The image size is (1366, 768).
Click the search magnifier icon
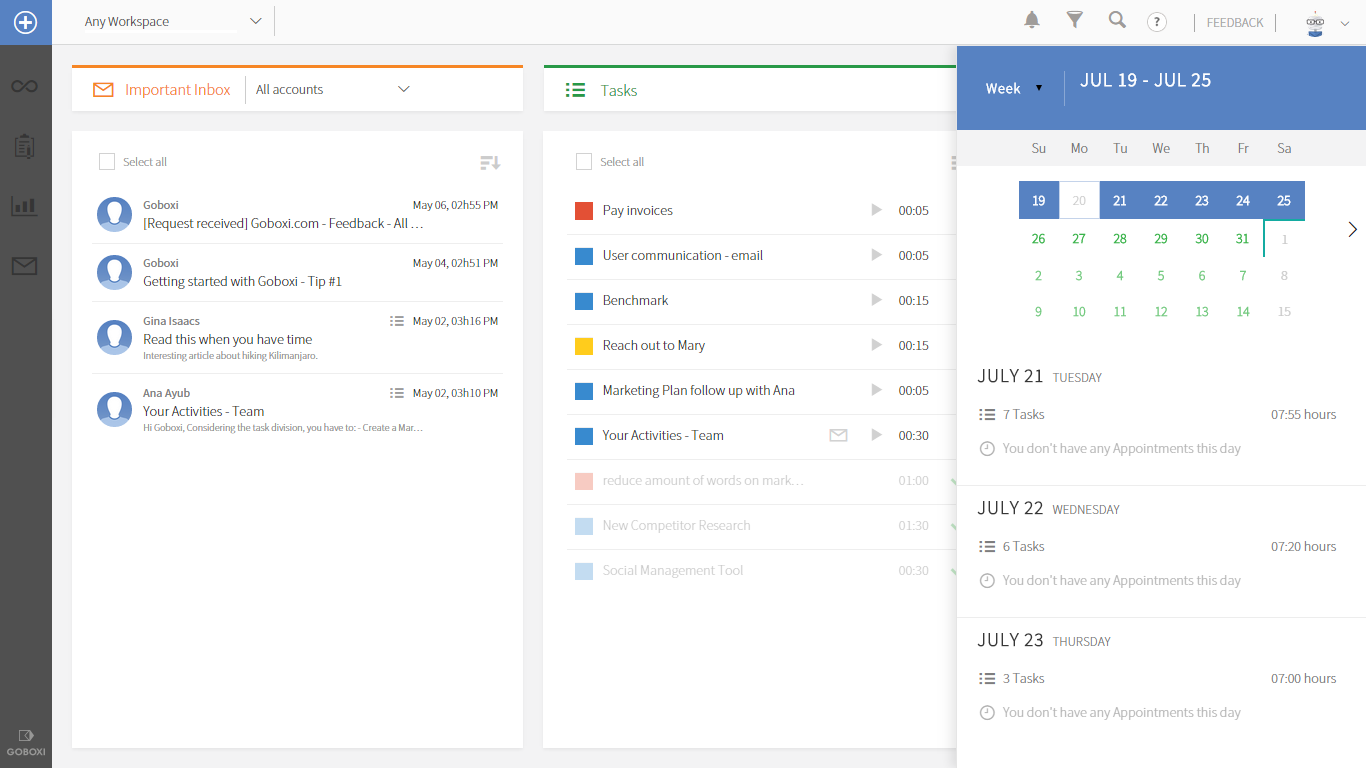(1117, 20)
